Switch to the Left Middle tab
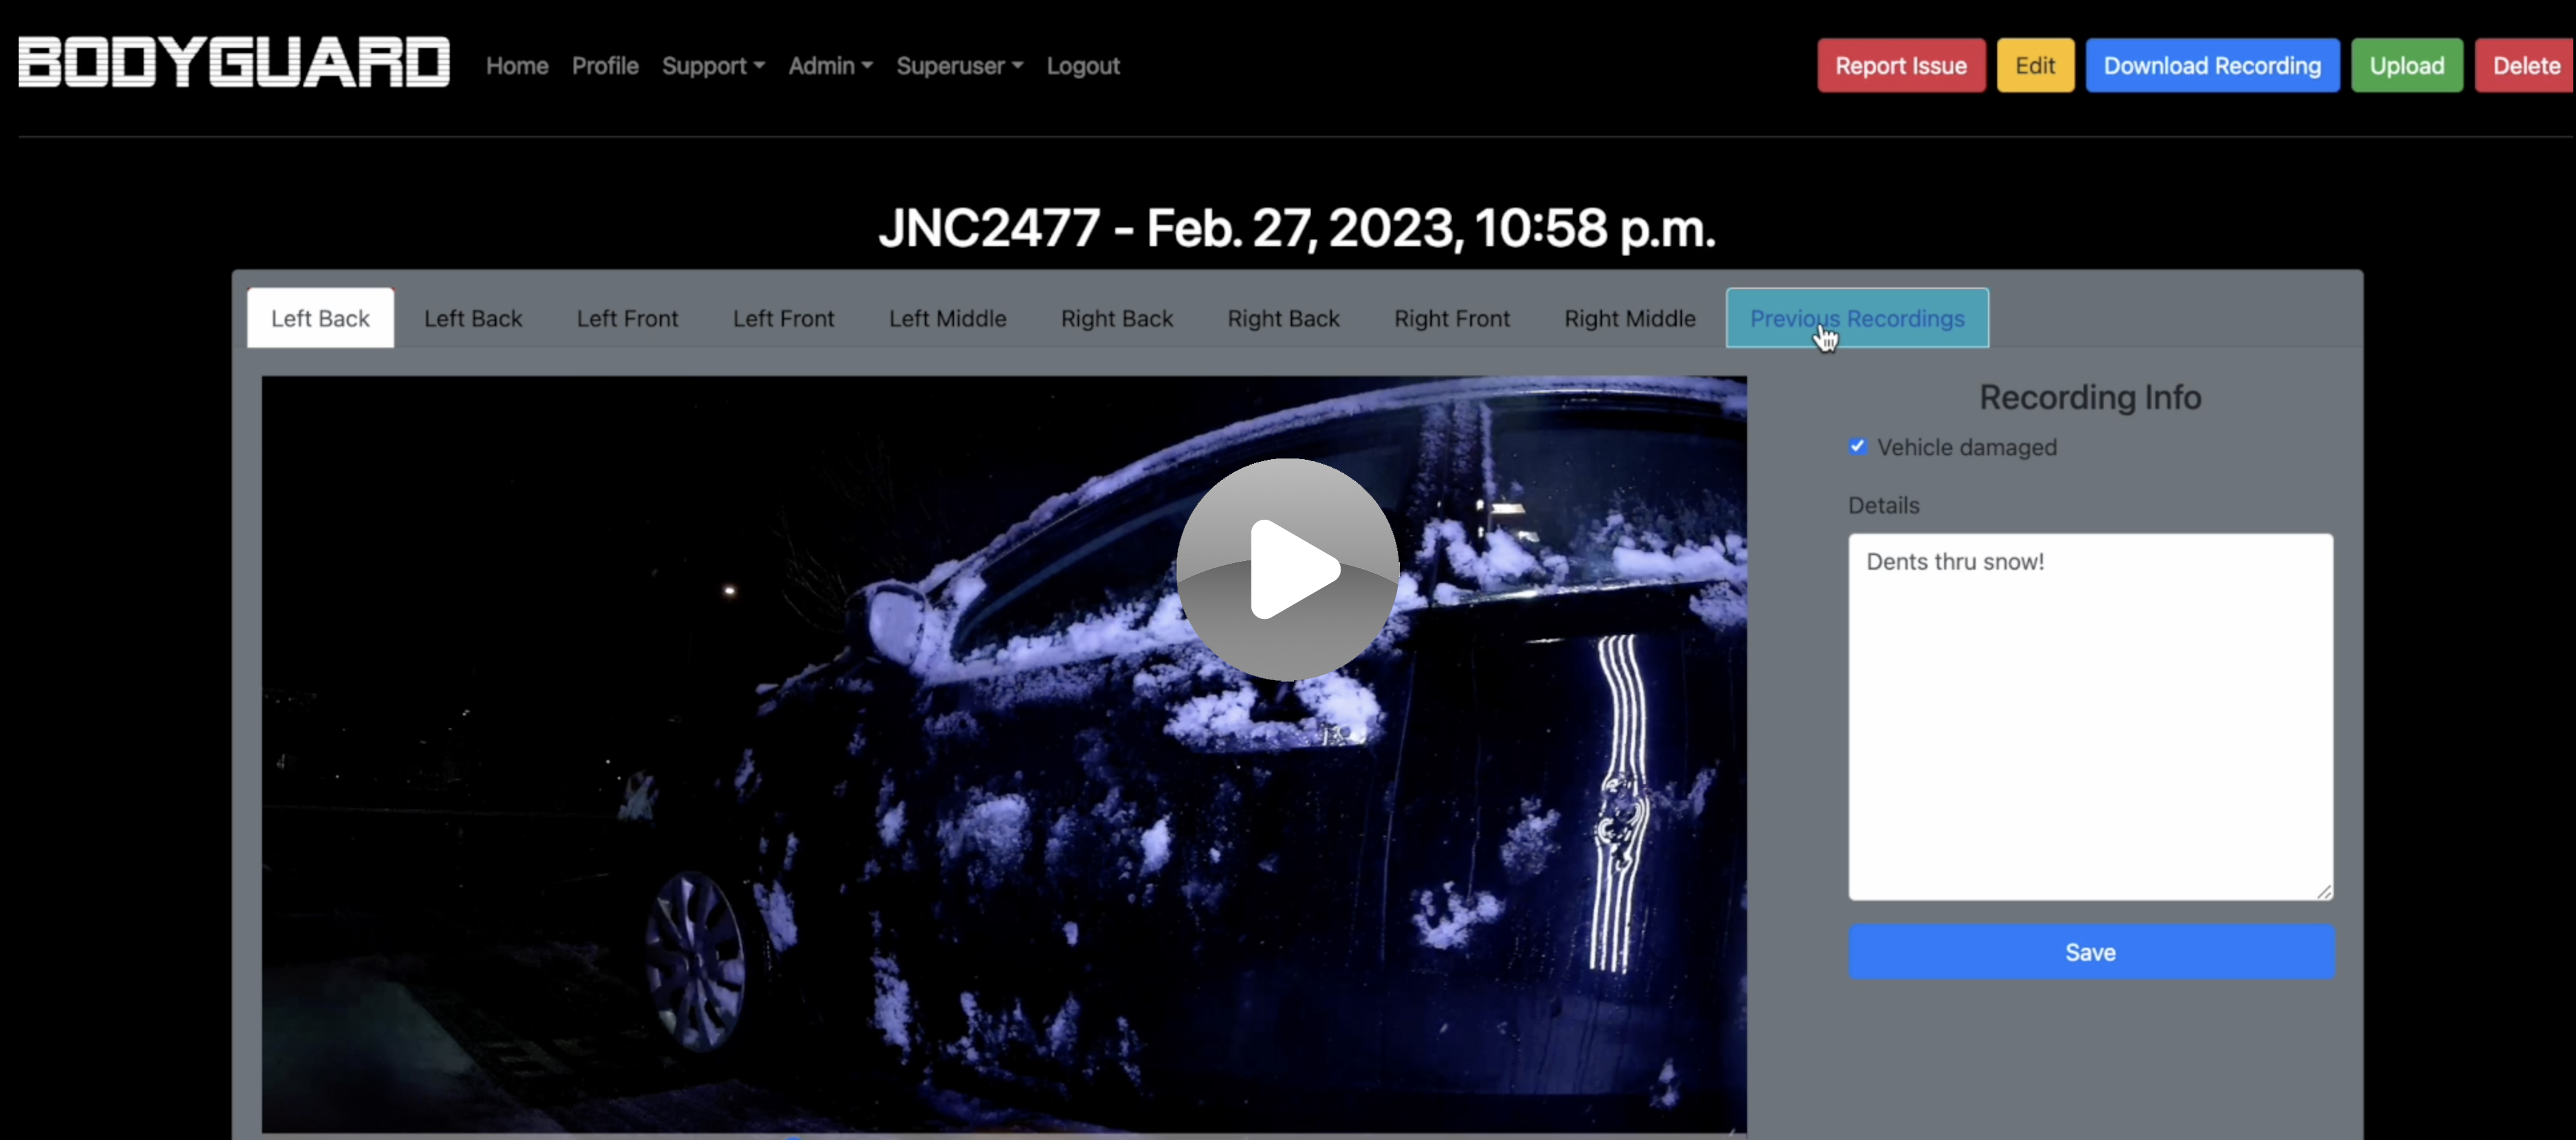Screen dimensions: 2576x1140 (x=947, y=318)
